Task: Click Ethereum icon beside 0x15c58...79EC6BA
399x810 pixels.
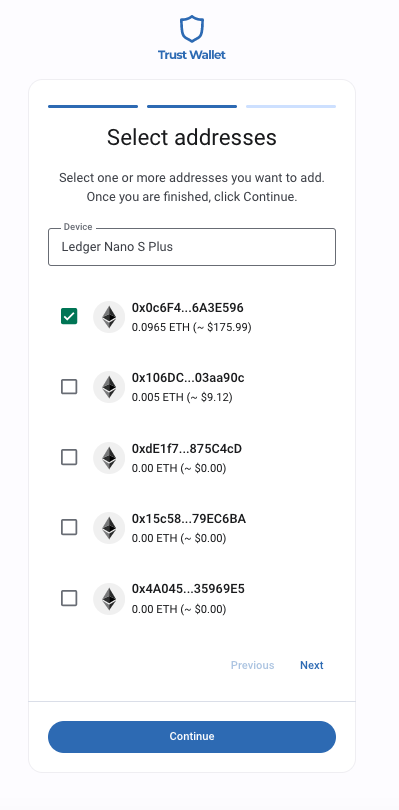Action: [109, 528]
